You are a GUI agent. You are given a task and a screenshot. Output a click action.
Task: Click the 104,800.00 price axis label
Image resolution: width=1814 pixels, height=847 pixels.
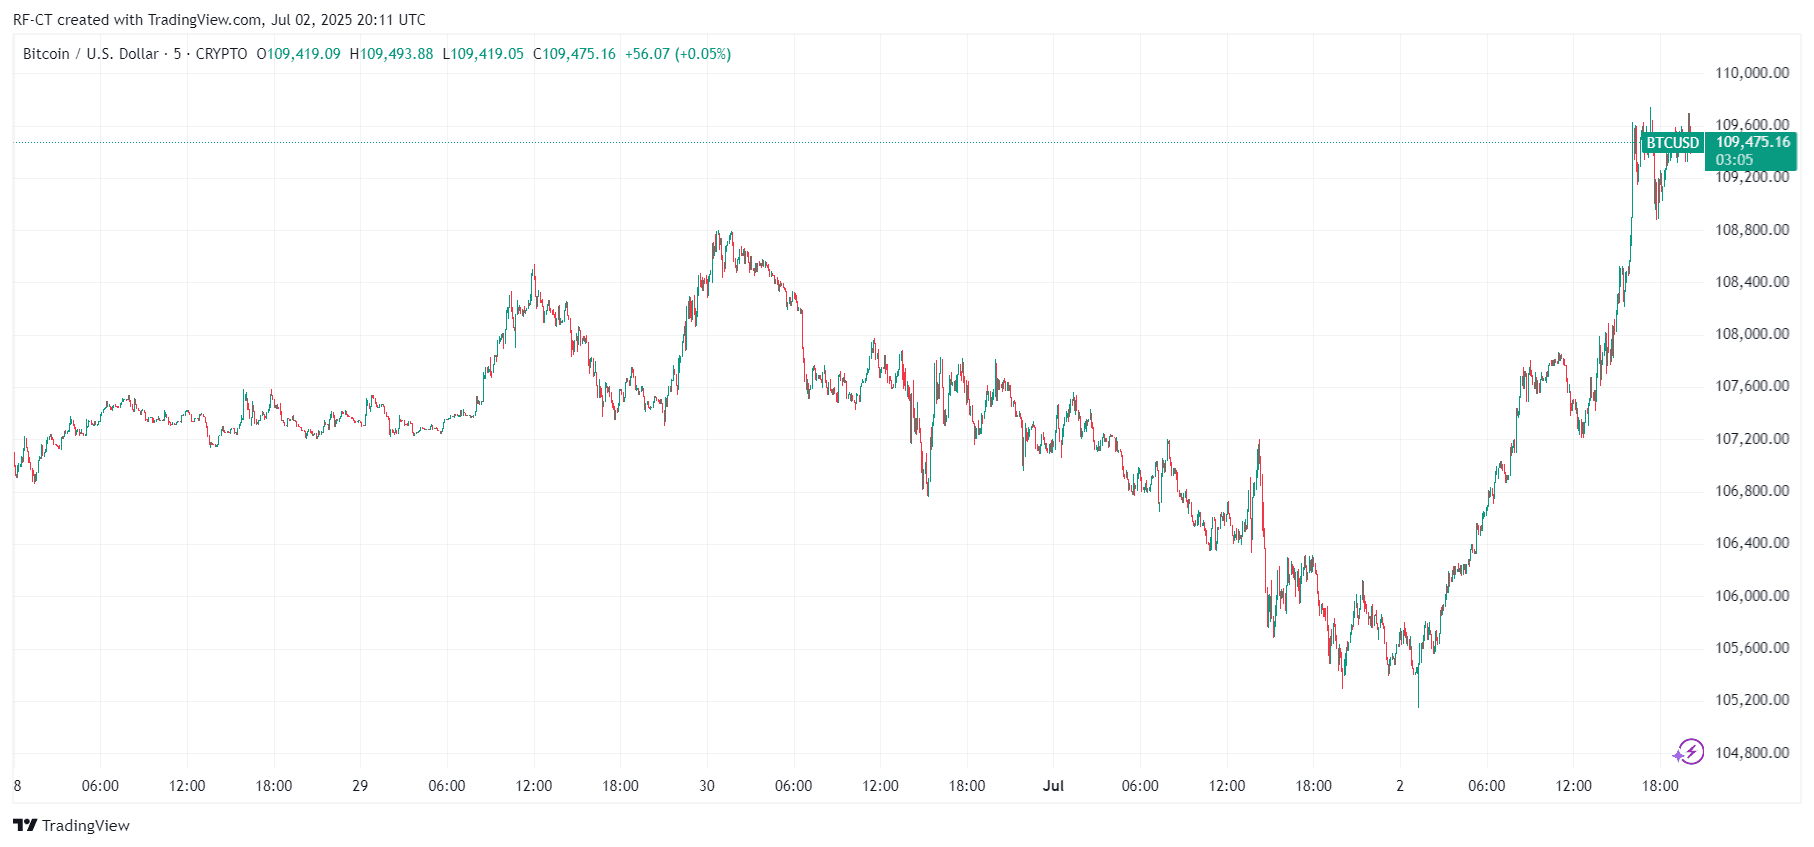(x=1752, y=753)
